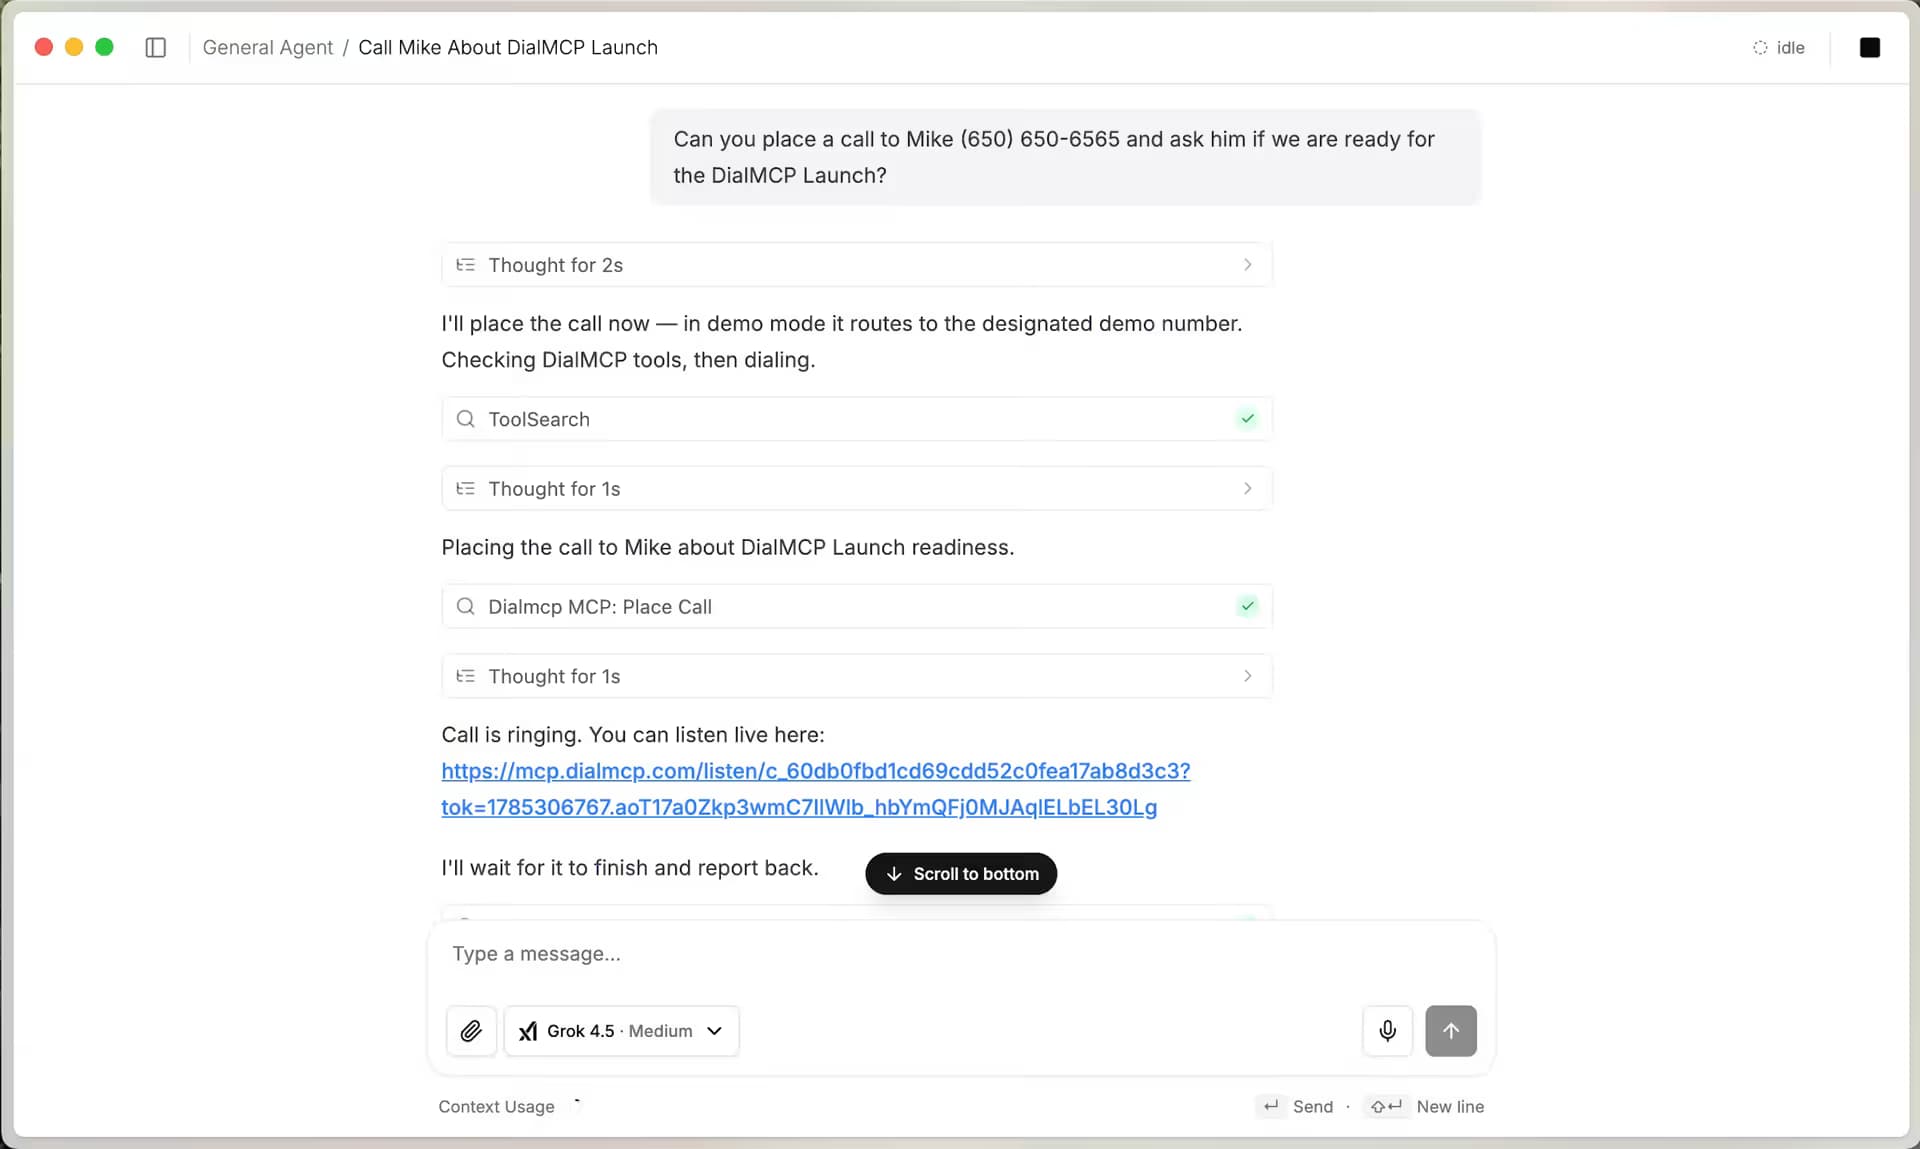Expand the 'Thought for 2s' chevron

(x=1247, y=264)
